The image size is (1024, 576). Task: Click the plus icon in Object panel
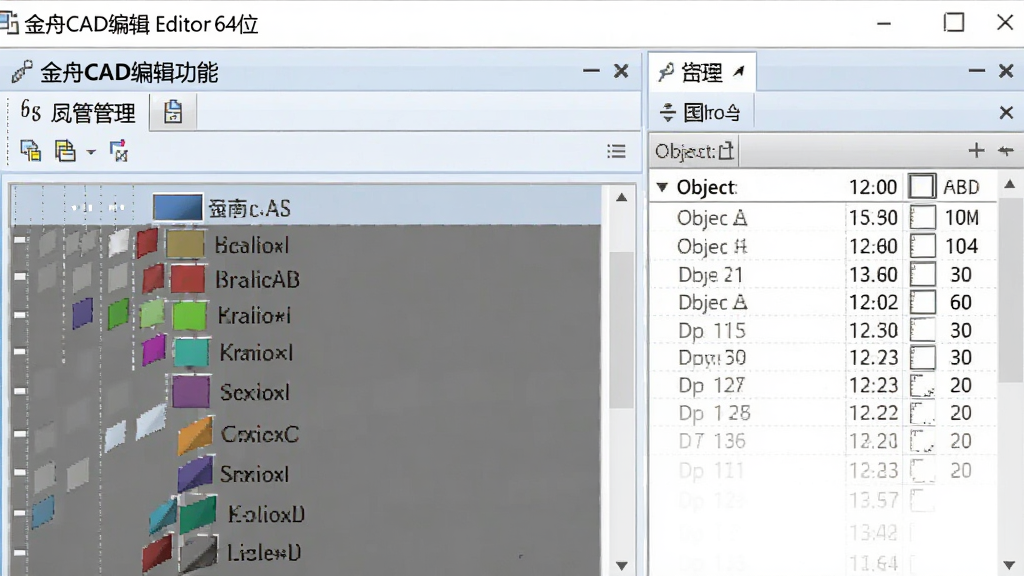[976, 151]
